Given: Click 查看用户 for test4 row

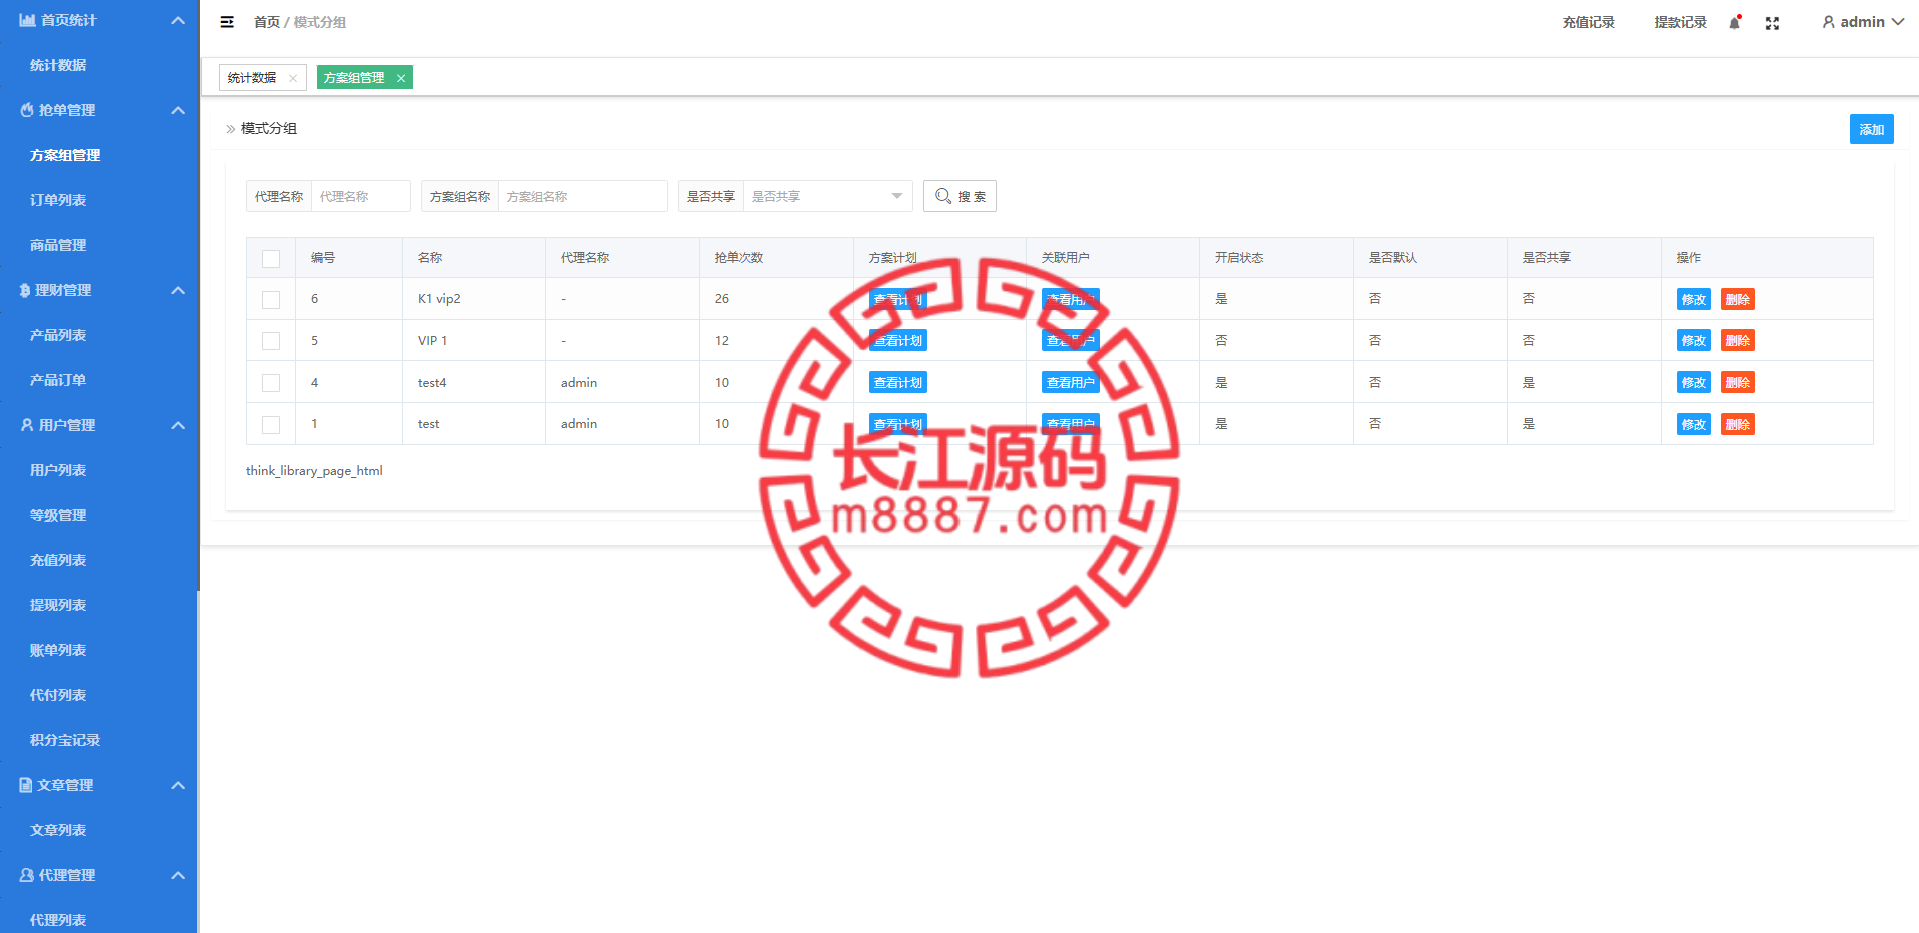Looking at the screenshot, I should [x=1071, y=382].
